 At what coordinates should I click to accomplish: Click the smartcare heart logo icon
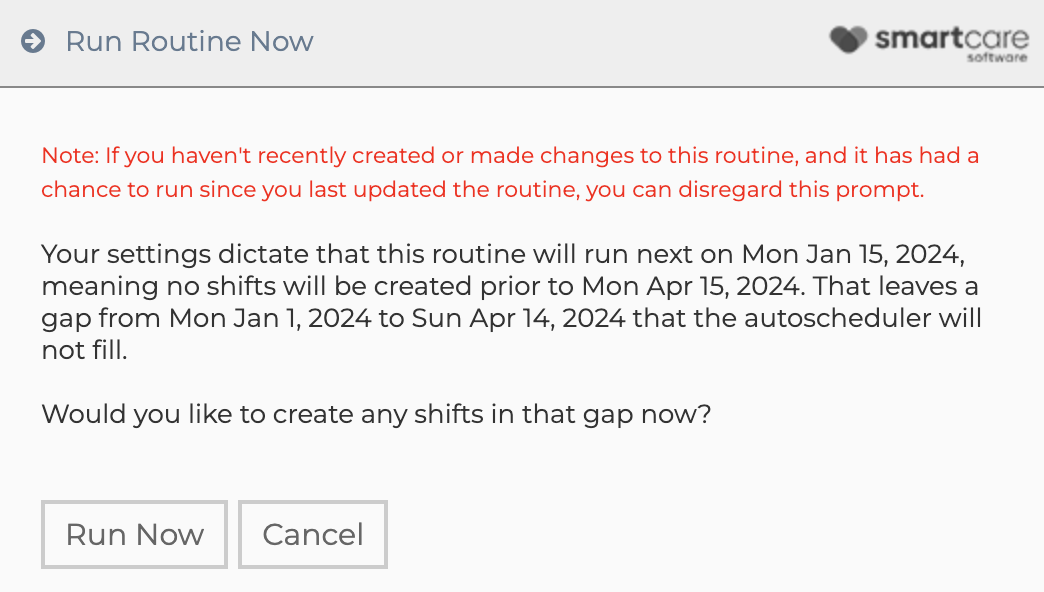[848, 39]
